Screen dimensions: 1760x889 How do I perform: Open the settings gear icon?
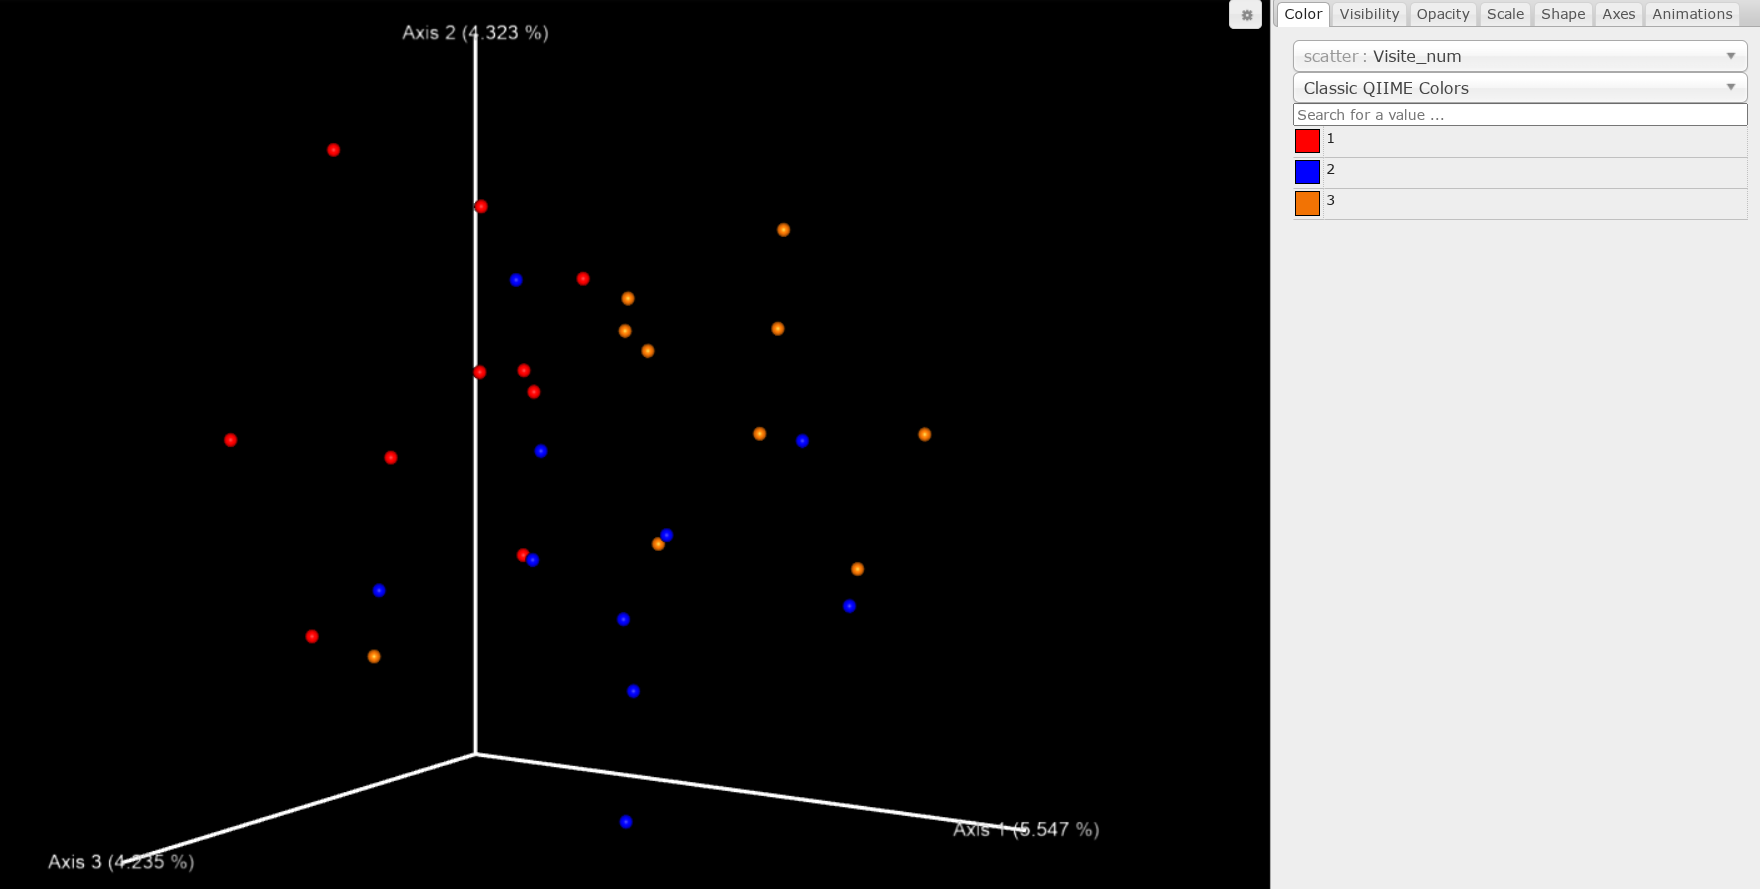point(1246,15)
